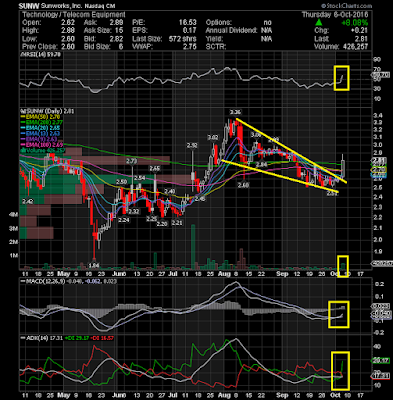Click the Volume value 426,257 in header
The height and width of the screenshot is (400, 393).
click(x=354, y=47)
